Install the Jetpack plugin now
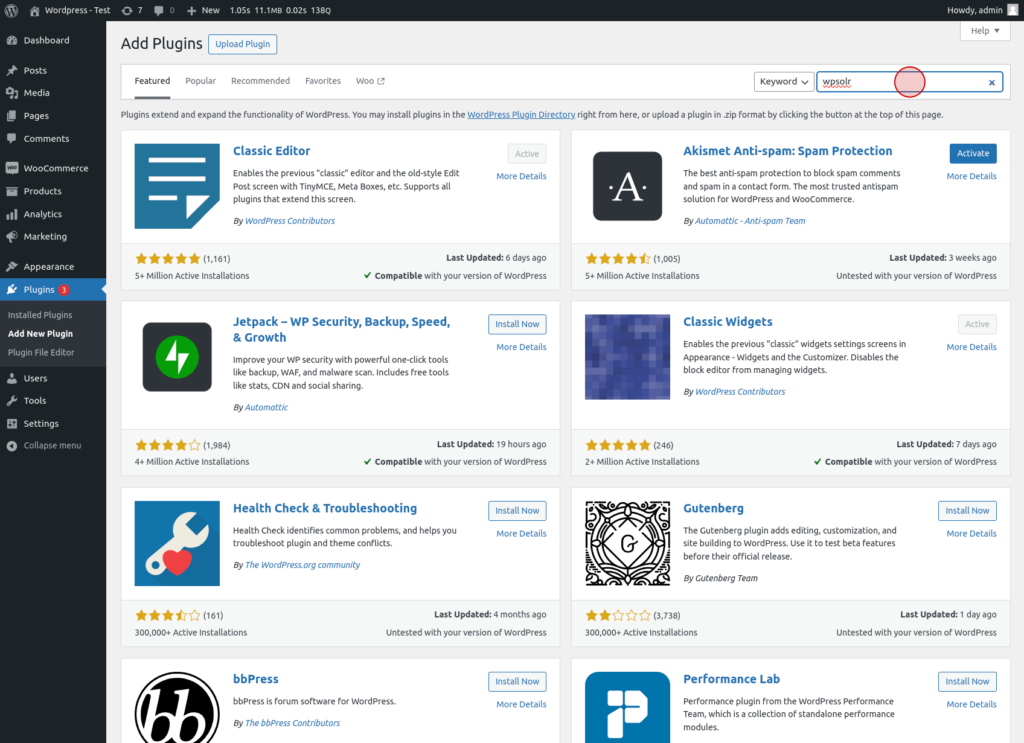 click(517, 324)
